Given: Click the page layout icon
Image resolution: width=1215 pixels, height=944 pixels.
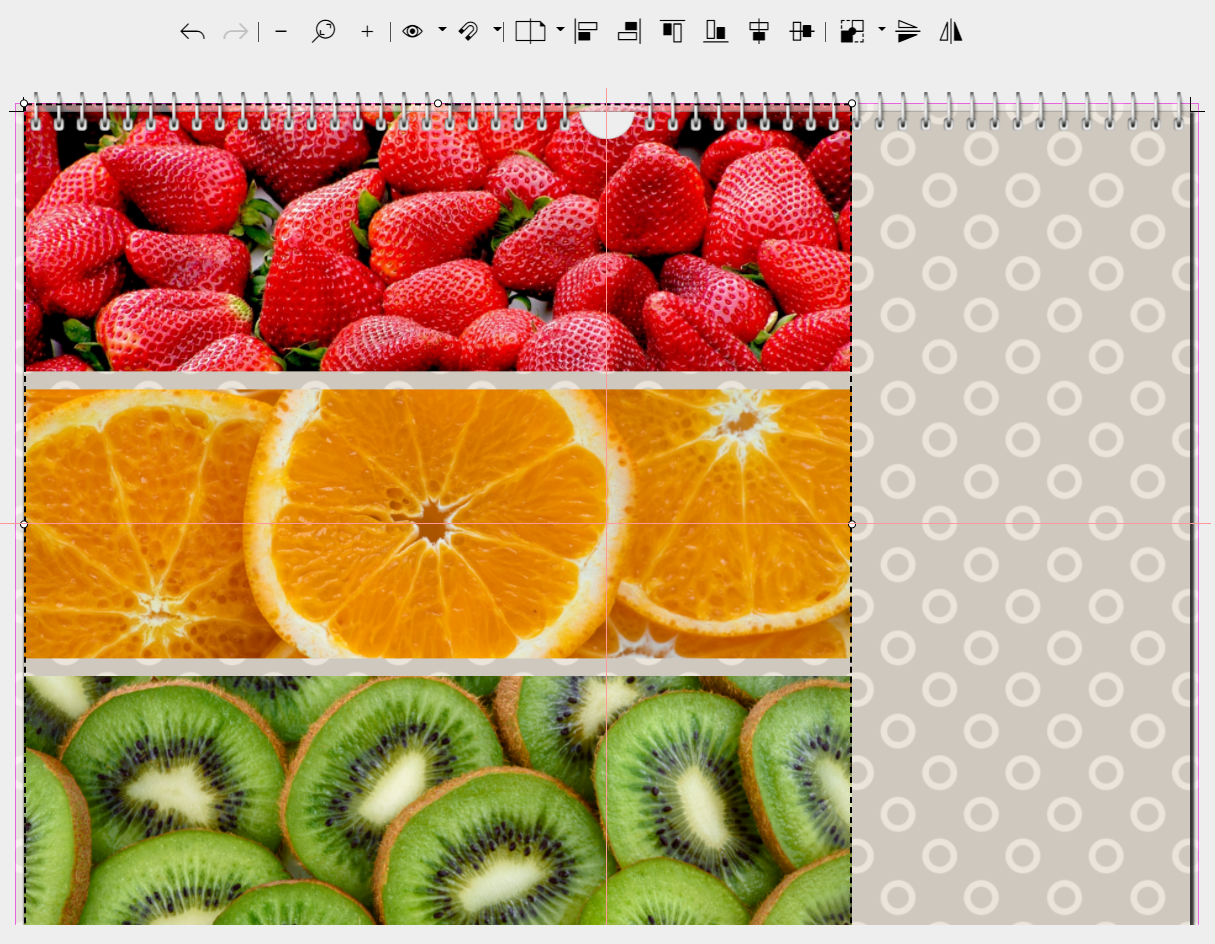Looking at the screenshot, I should pos(530,32).
